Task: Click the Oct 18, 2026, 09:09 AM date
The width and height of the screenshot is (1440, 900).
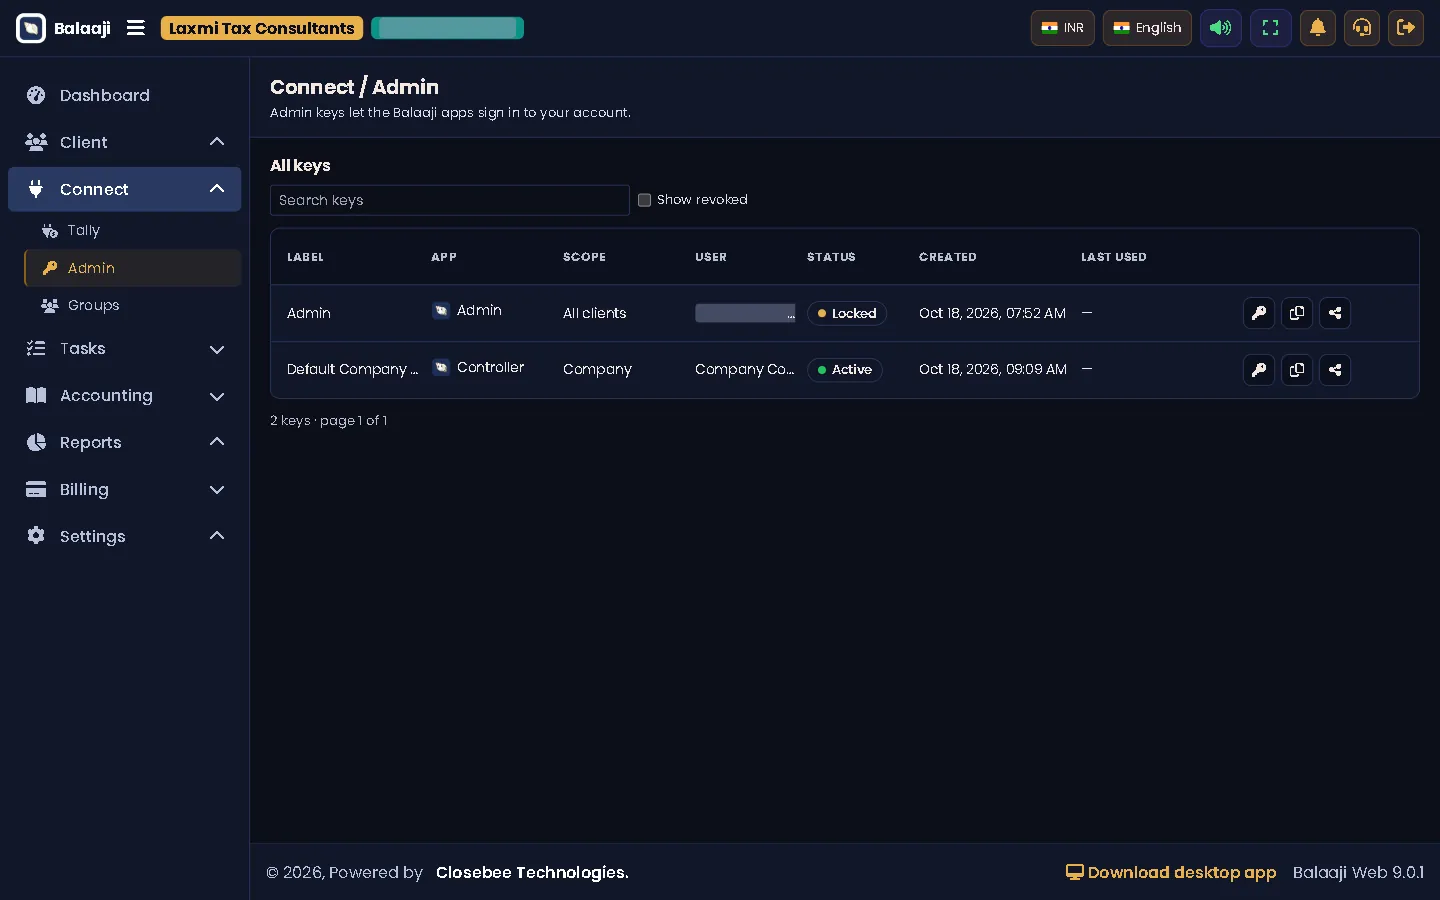Action: (x=993, y=369)
